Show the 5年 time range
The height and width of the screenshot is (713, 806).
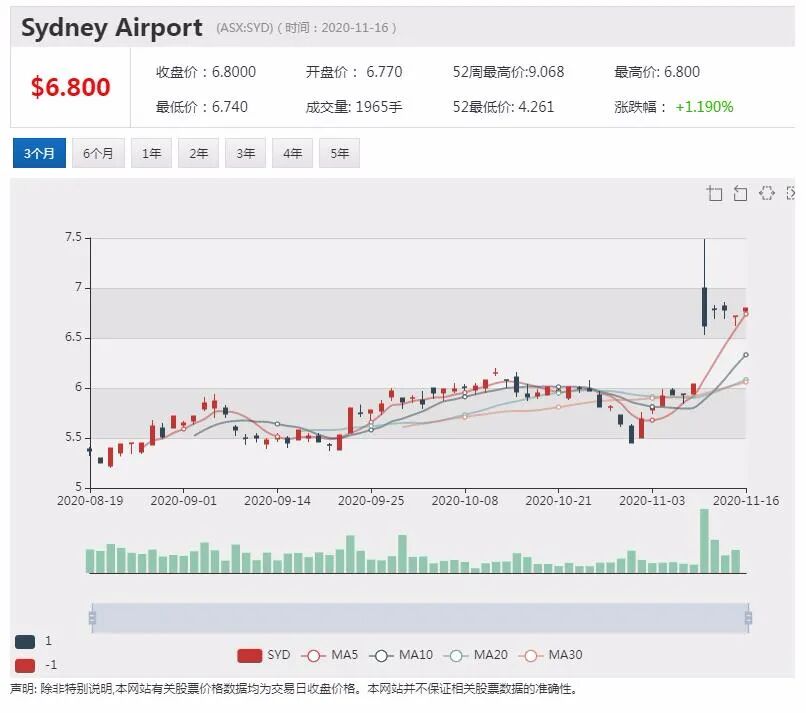pyautogui.click(x=339, y=153)
